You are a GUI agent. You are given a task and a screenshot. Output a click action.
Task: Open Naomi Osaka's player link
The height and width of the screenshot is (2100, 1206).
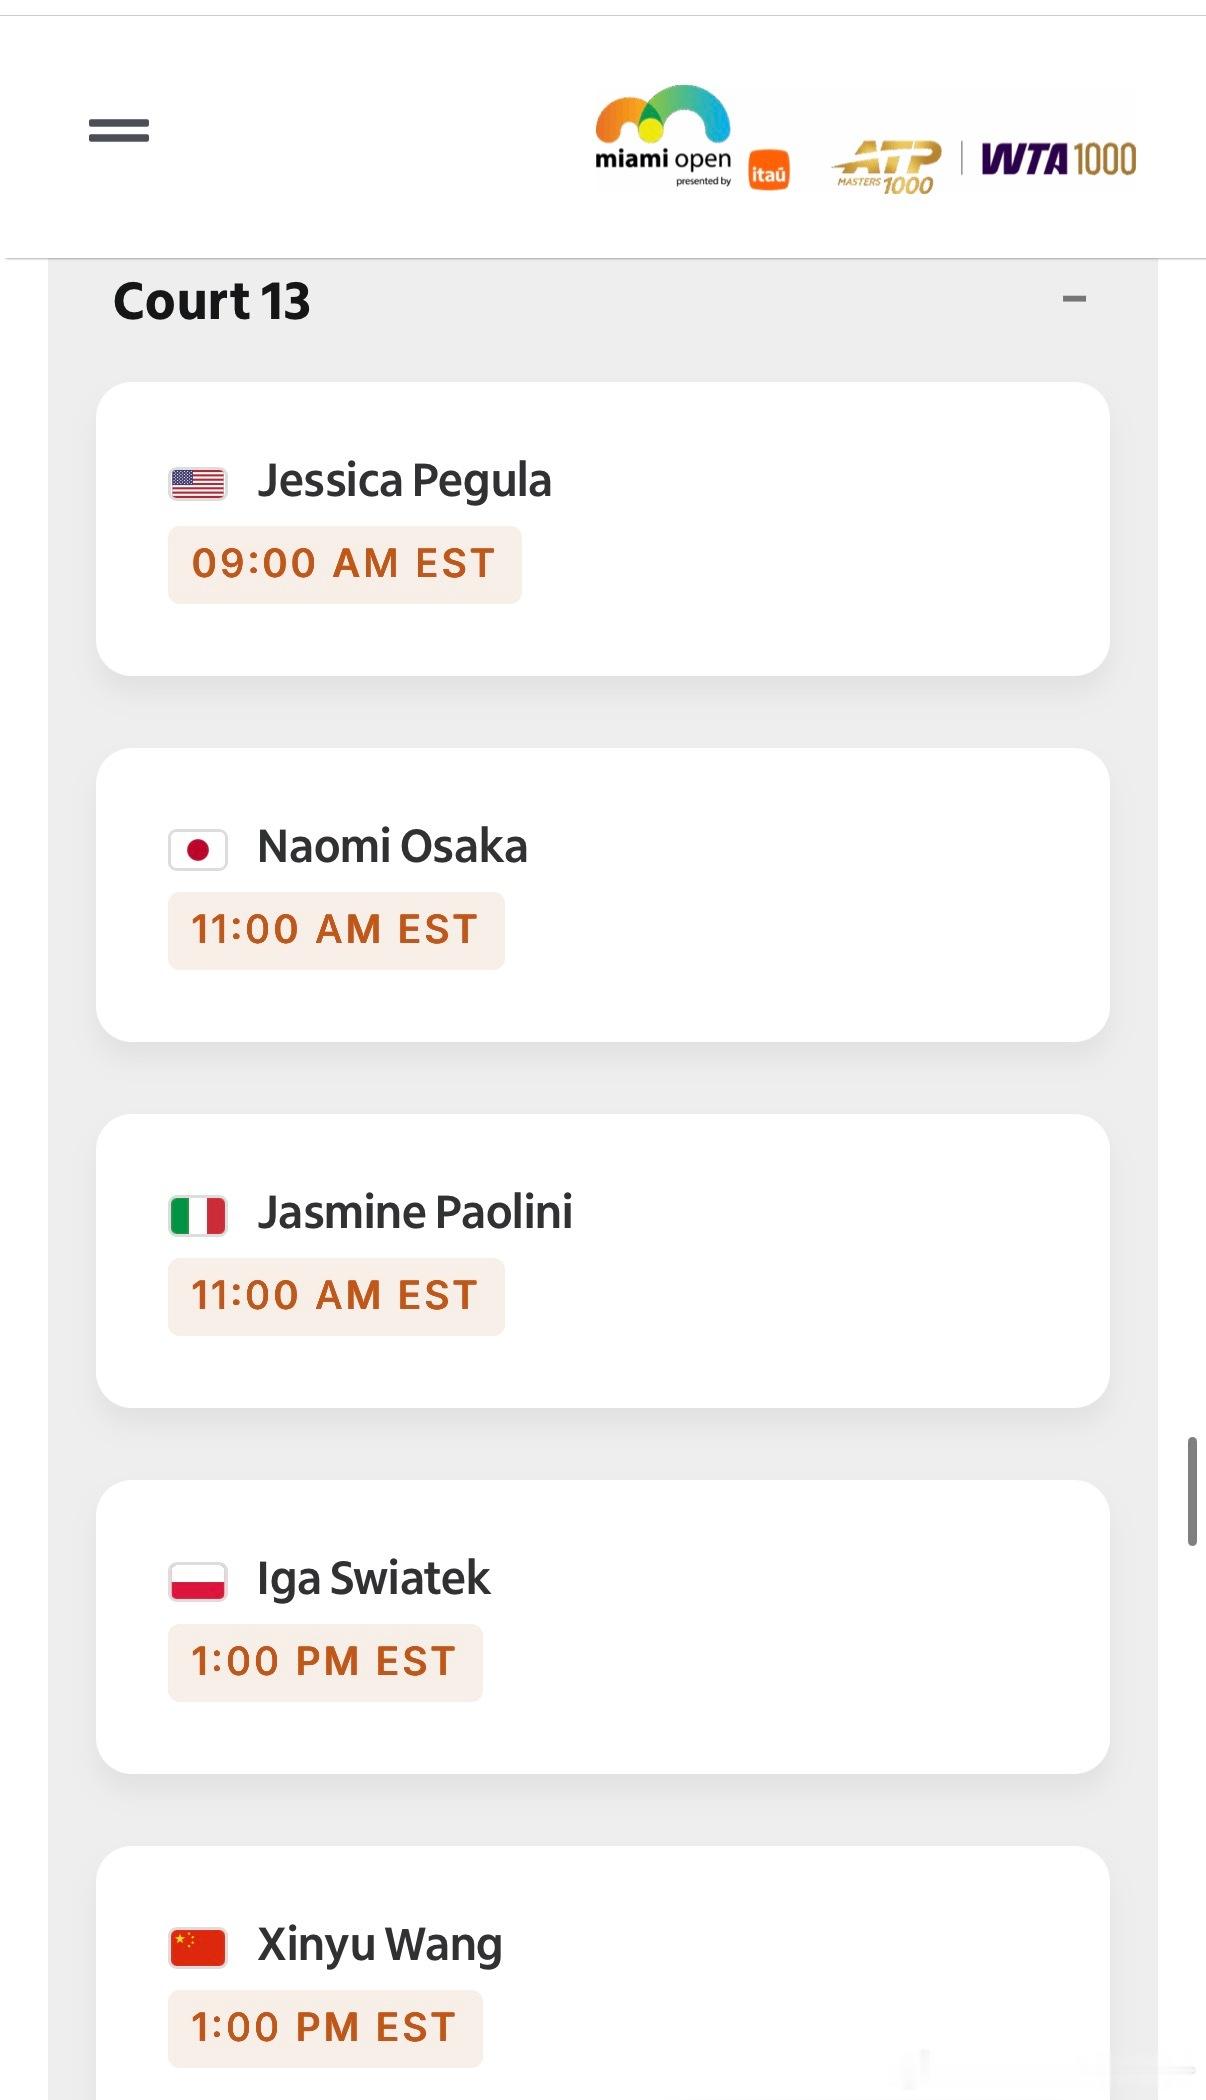[x=392, y=846]
